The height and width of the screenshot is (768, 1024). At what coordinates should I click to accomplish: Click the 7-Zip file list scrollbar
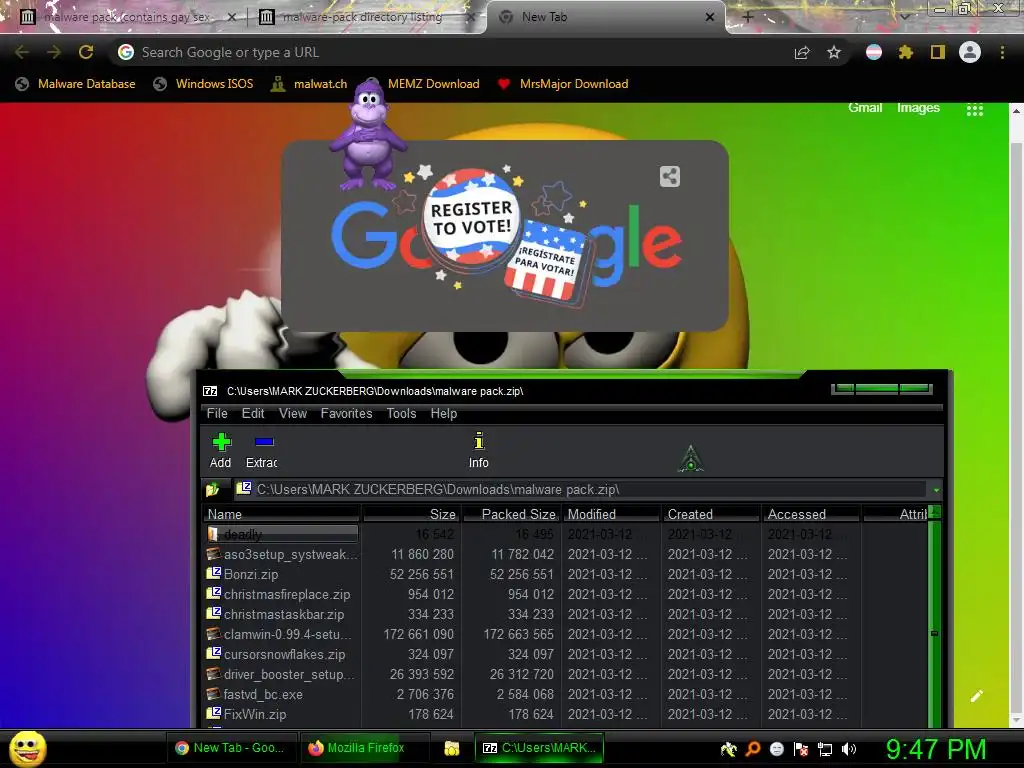935,617
